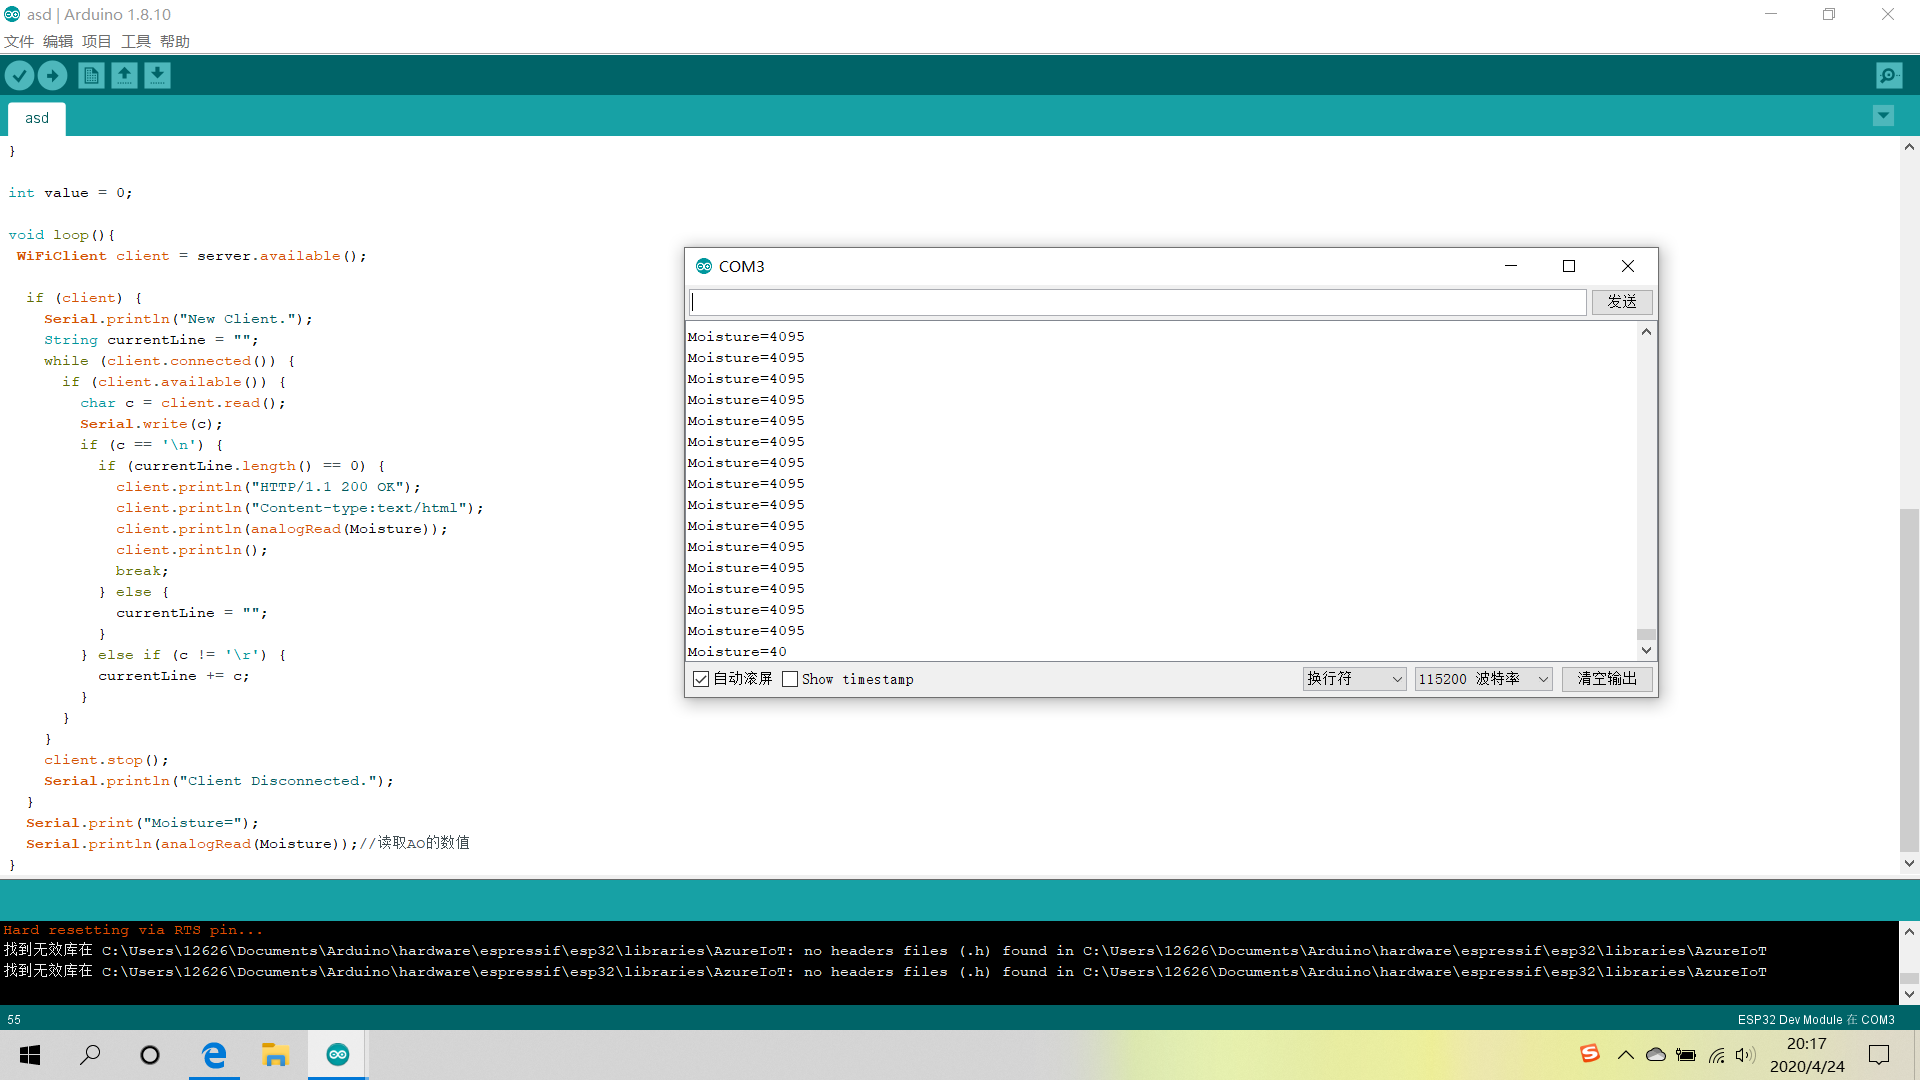This screenshot has height=1080, width=1920.
Task: Click the 'void loop(){' code line
Action: (x=62, y=235)
